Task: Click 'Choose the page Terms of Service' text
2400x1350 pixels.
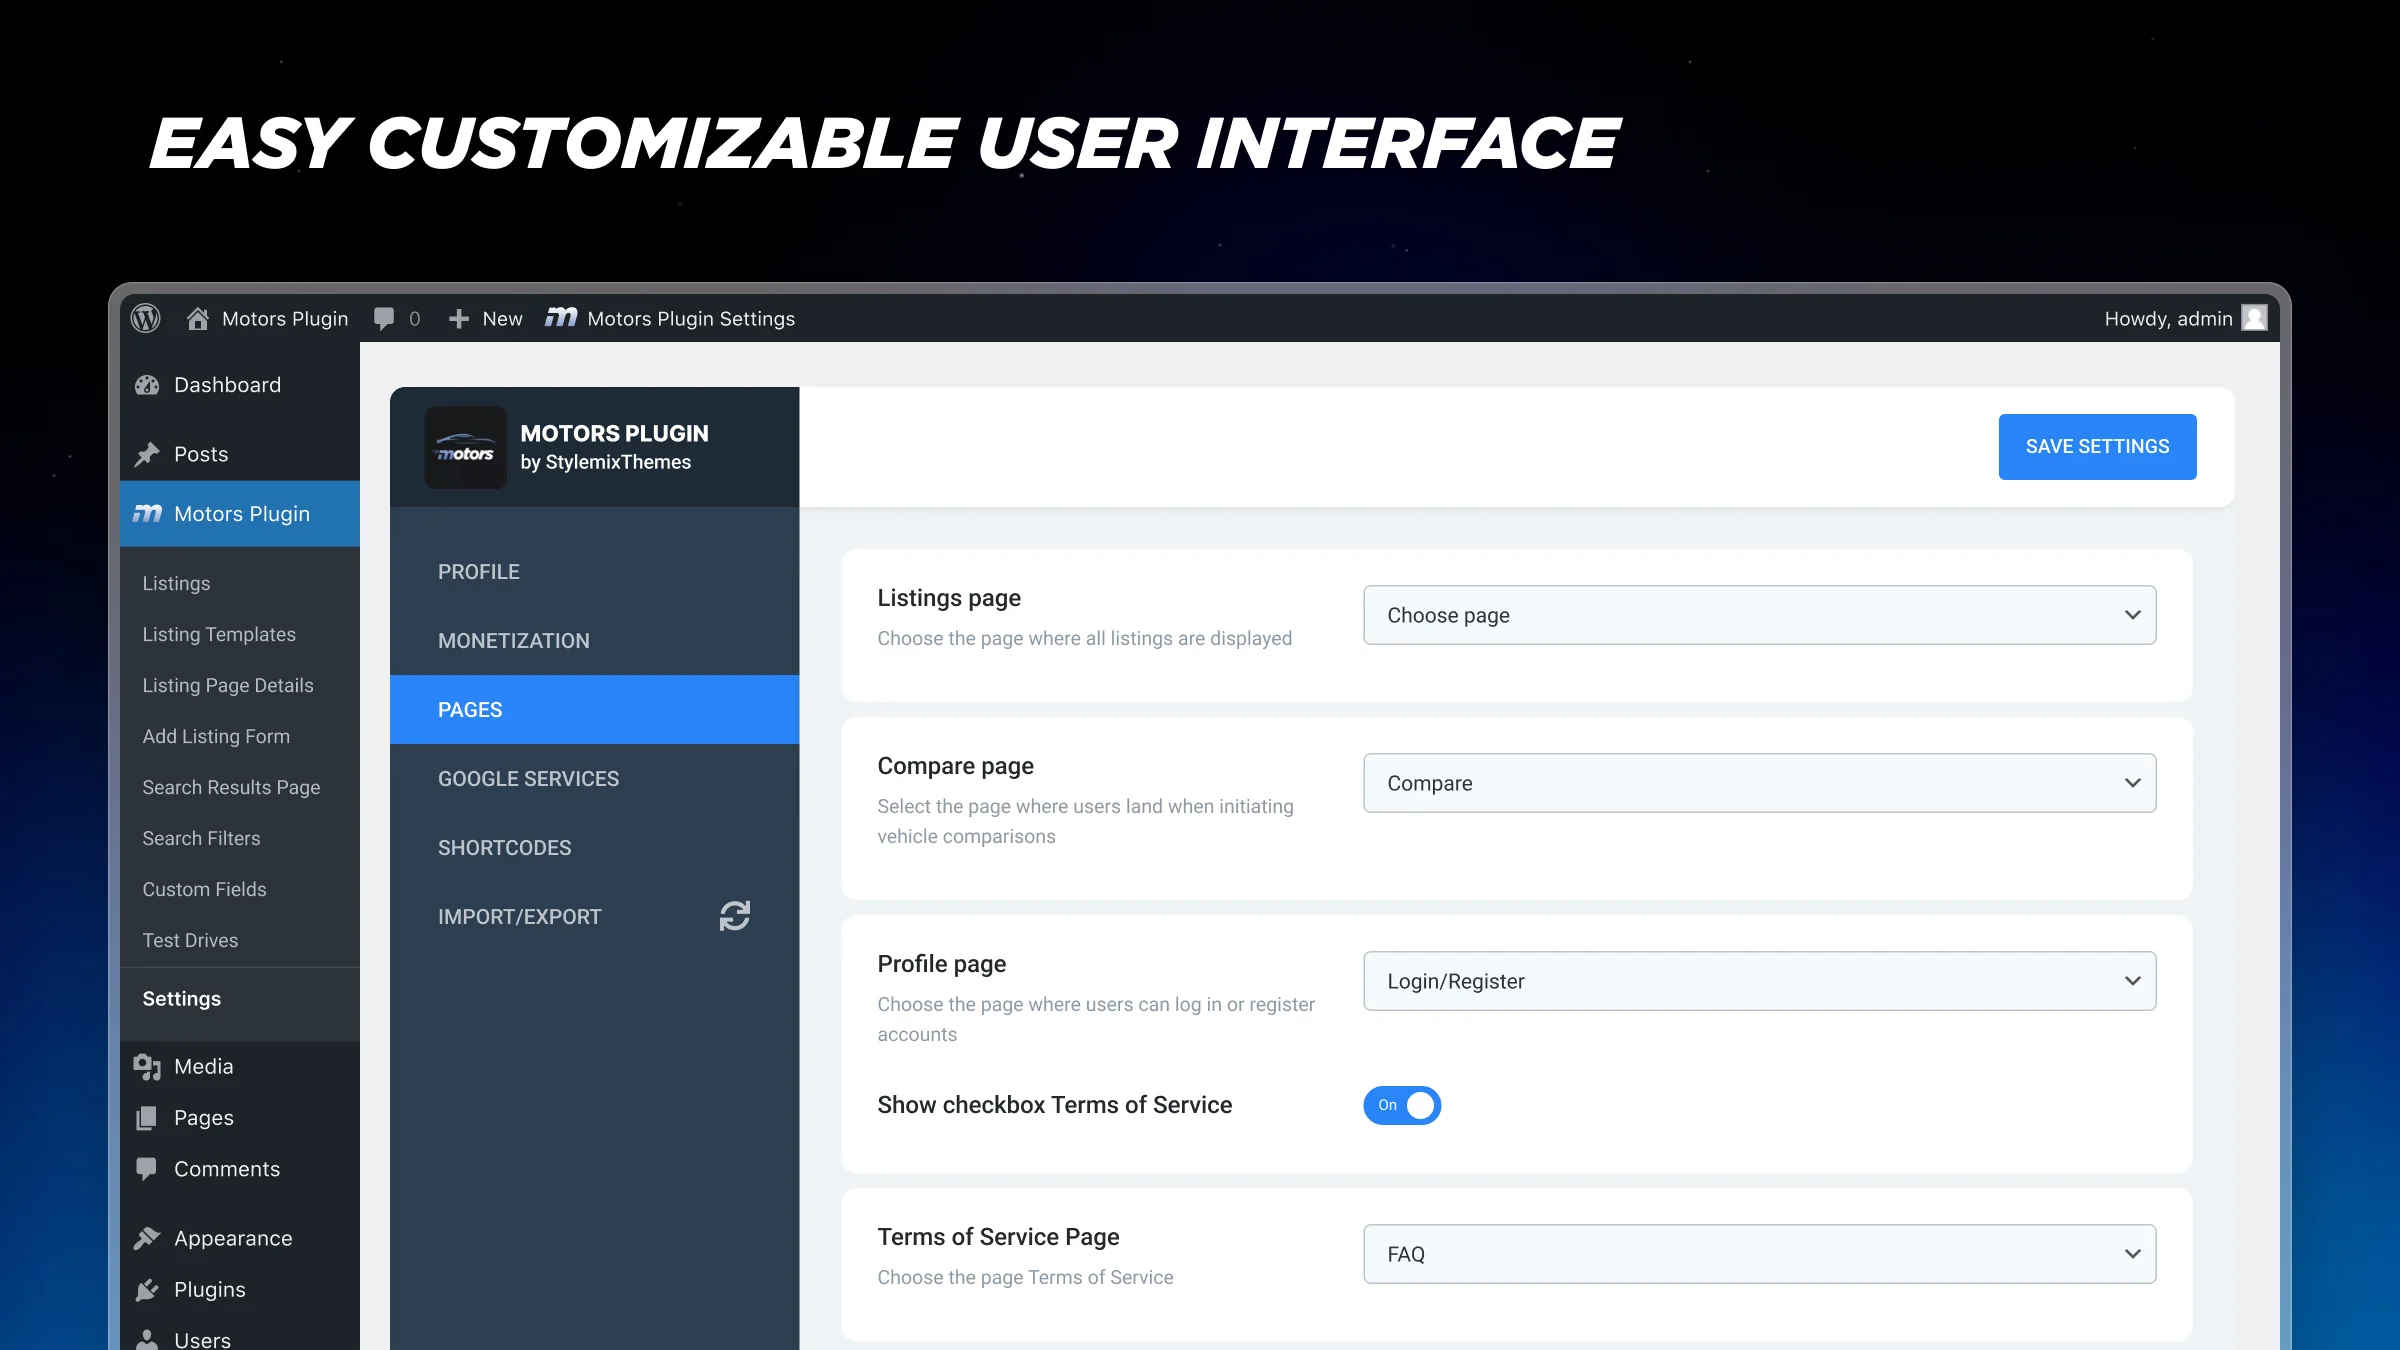Action: pyautogui.click(x=1025, y=1277)
